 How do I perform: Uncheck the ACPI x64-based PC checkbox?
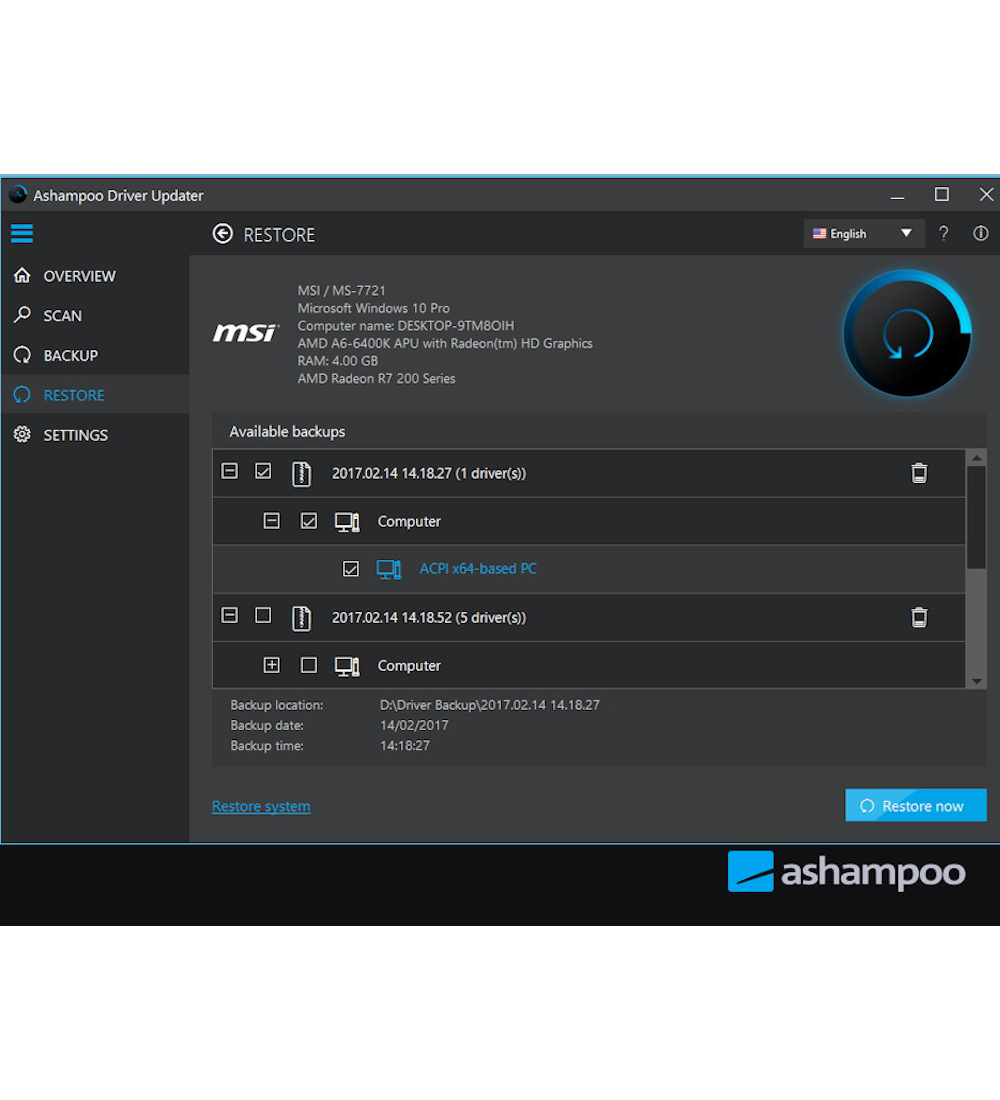(x=350, y=569)
